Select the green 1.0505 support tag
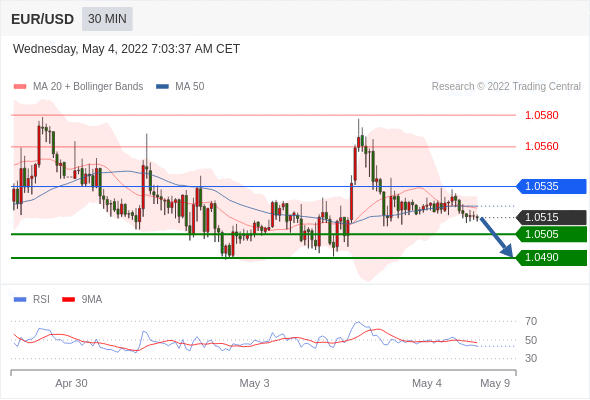This screenshot has width=590, height=400. [551, 234]
